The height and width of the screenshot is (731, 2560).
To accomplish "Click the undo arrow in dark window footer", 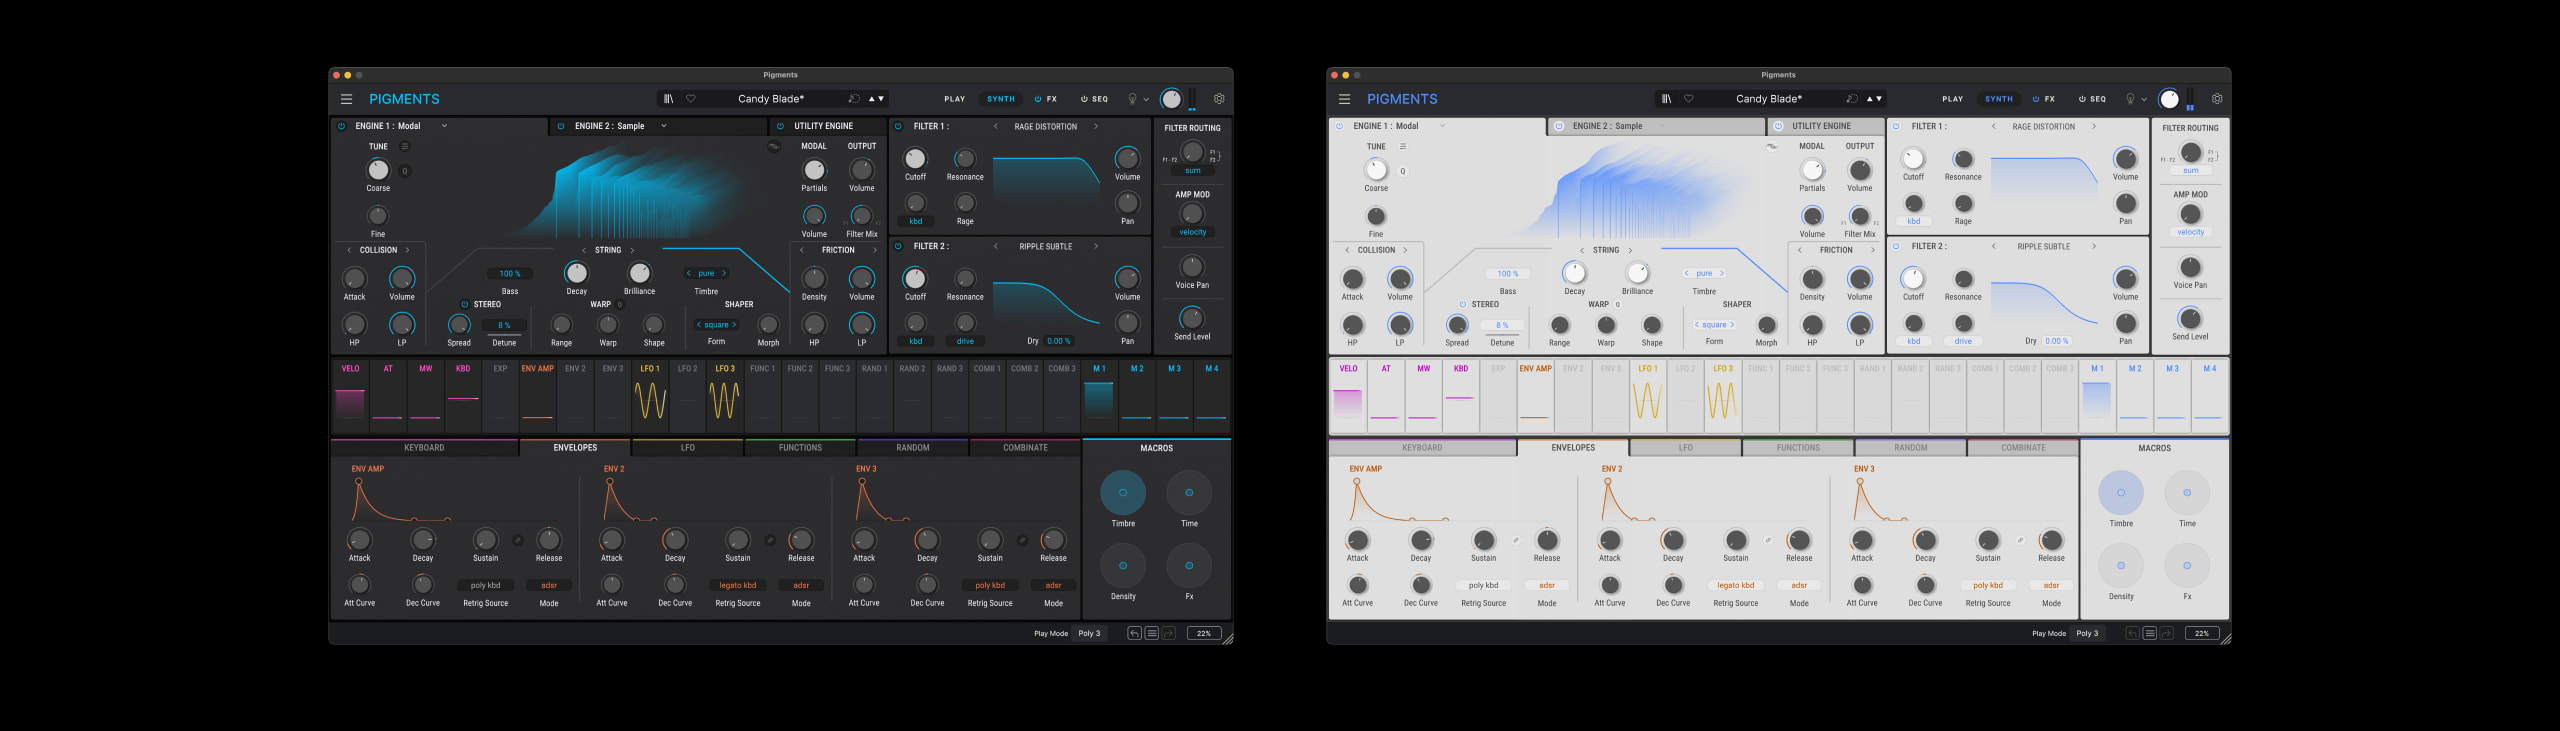I will point(1134,633).
